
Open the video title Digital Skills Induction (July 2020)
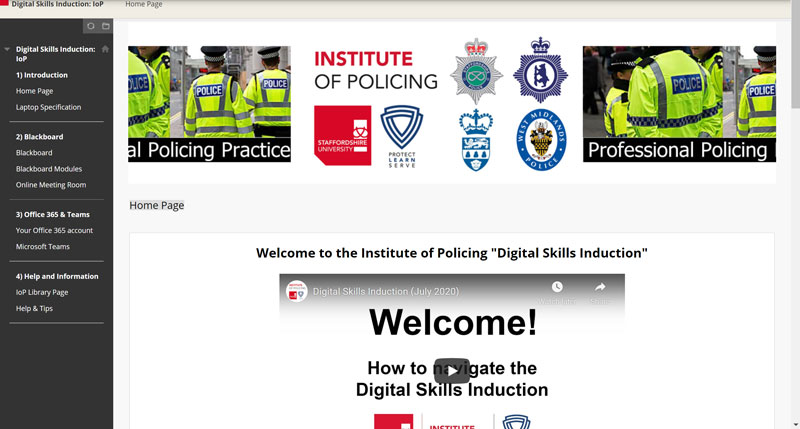point(386,291)
